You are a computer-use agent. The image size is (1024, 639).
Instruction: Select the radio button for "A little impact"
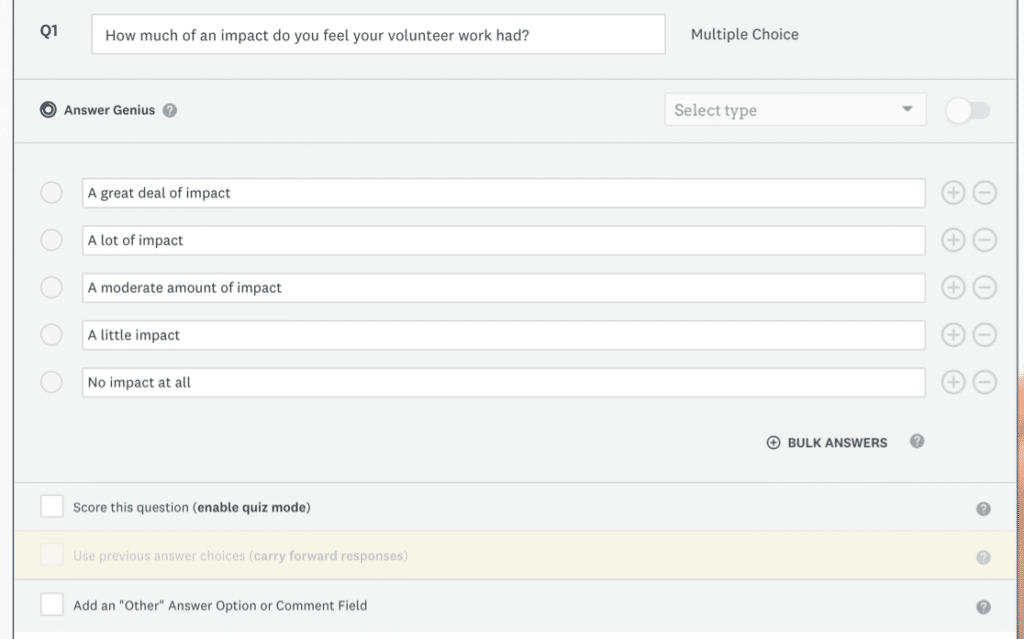pos(51,334)
